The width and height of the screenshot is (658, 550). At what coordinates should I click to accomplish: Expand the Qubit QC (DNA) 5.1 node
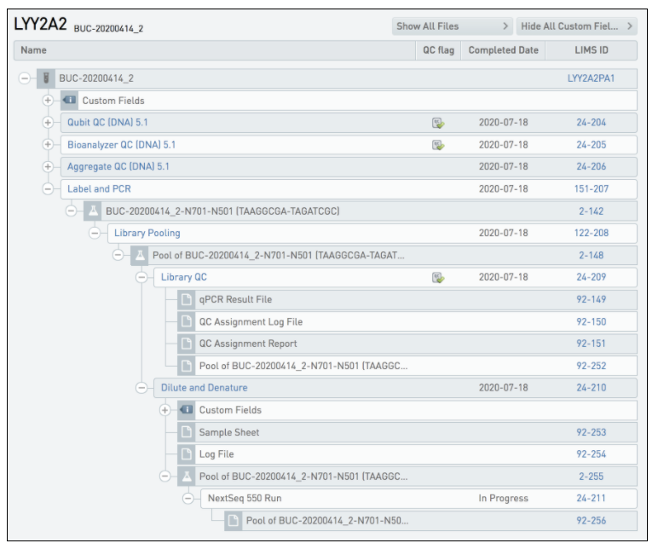tap(48, 123)
